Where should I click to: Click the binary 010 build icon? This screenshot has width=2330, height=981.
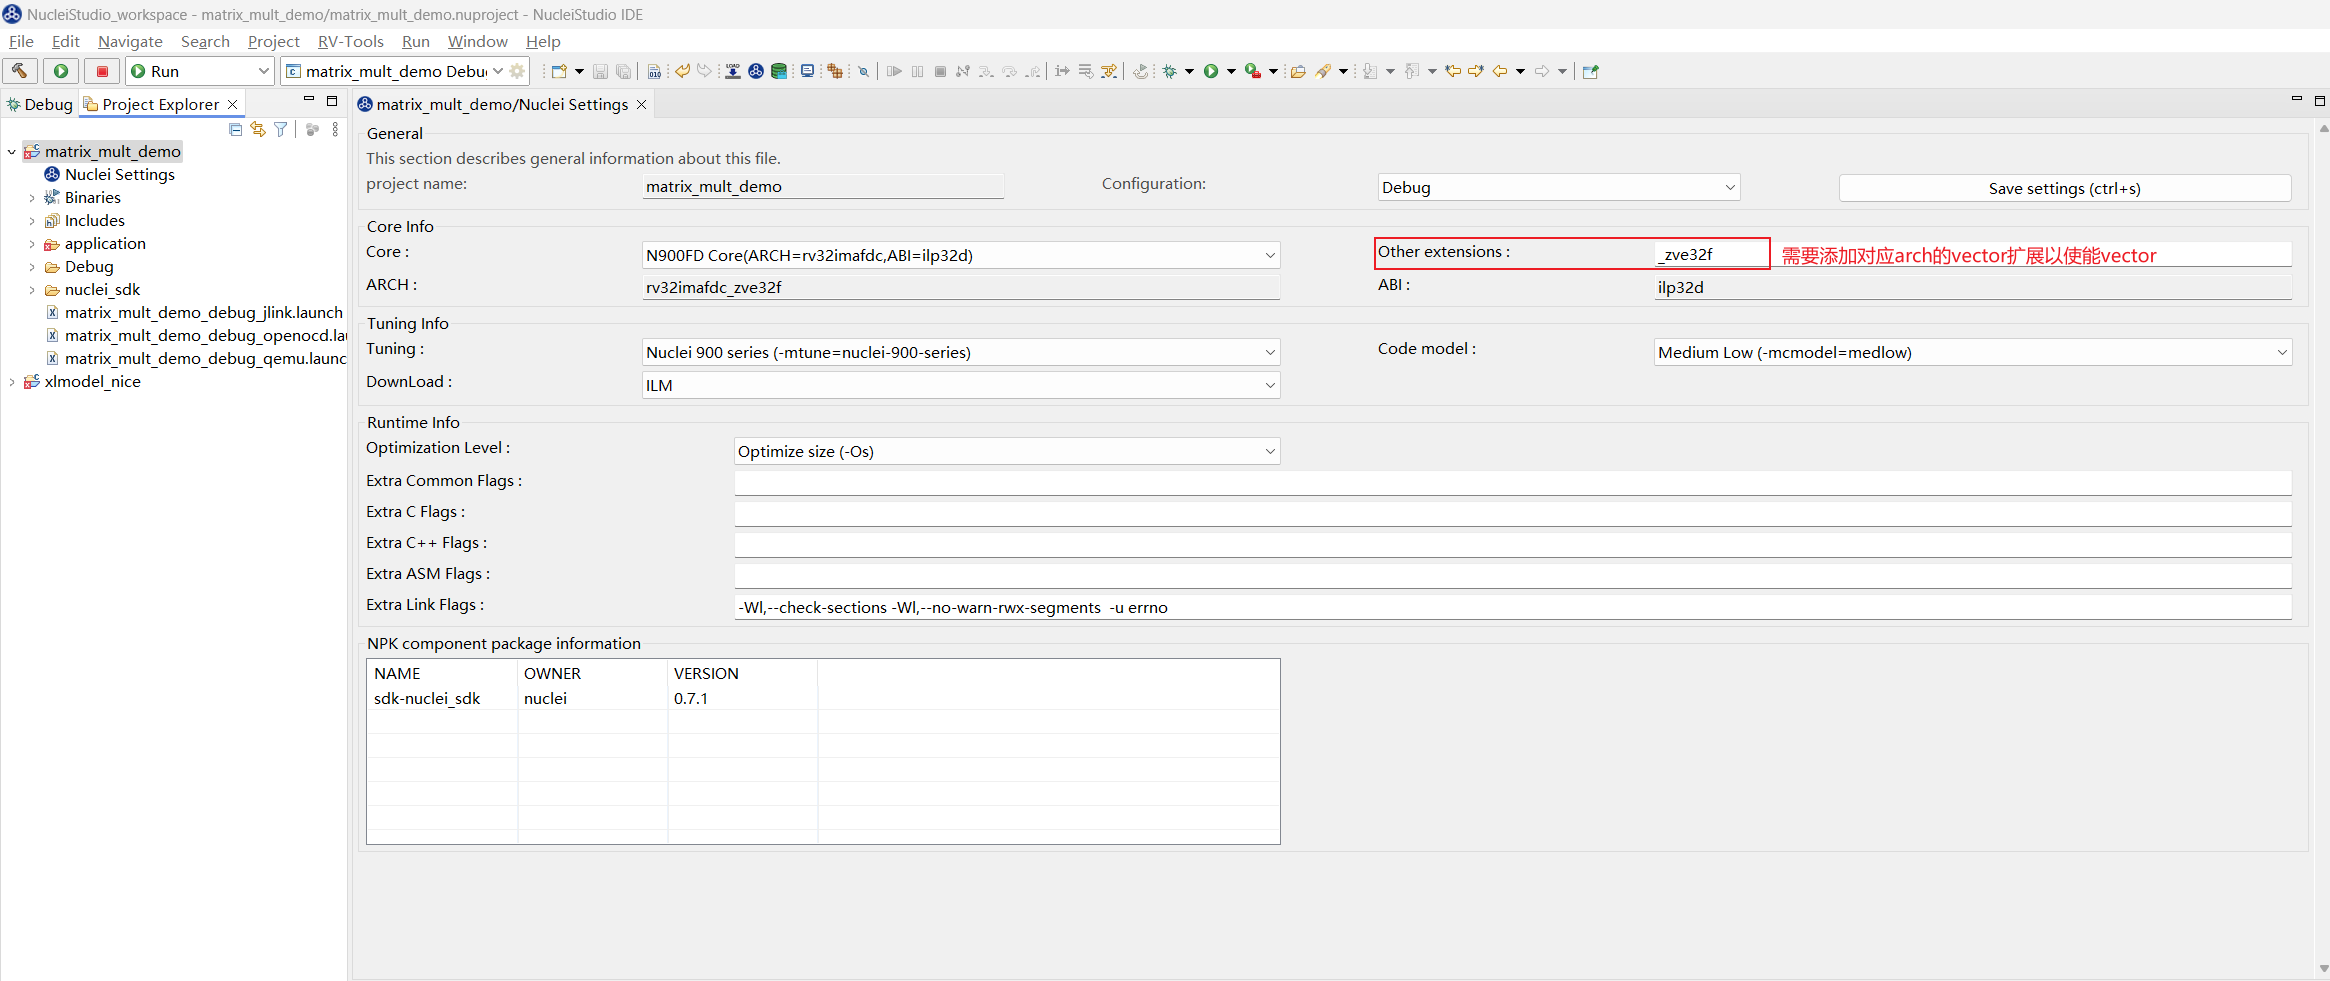click(x=654, y=71)
